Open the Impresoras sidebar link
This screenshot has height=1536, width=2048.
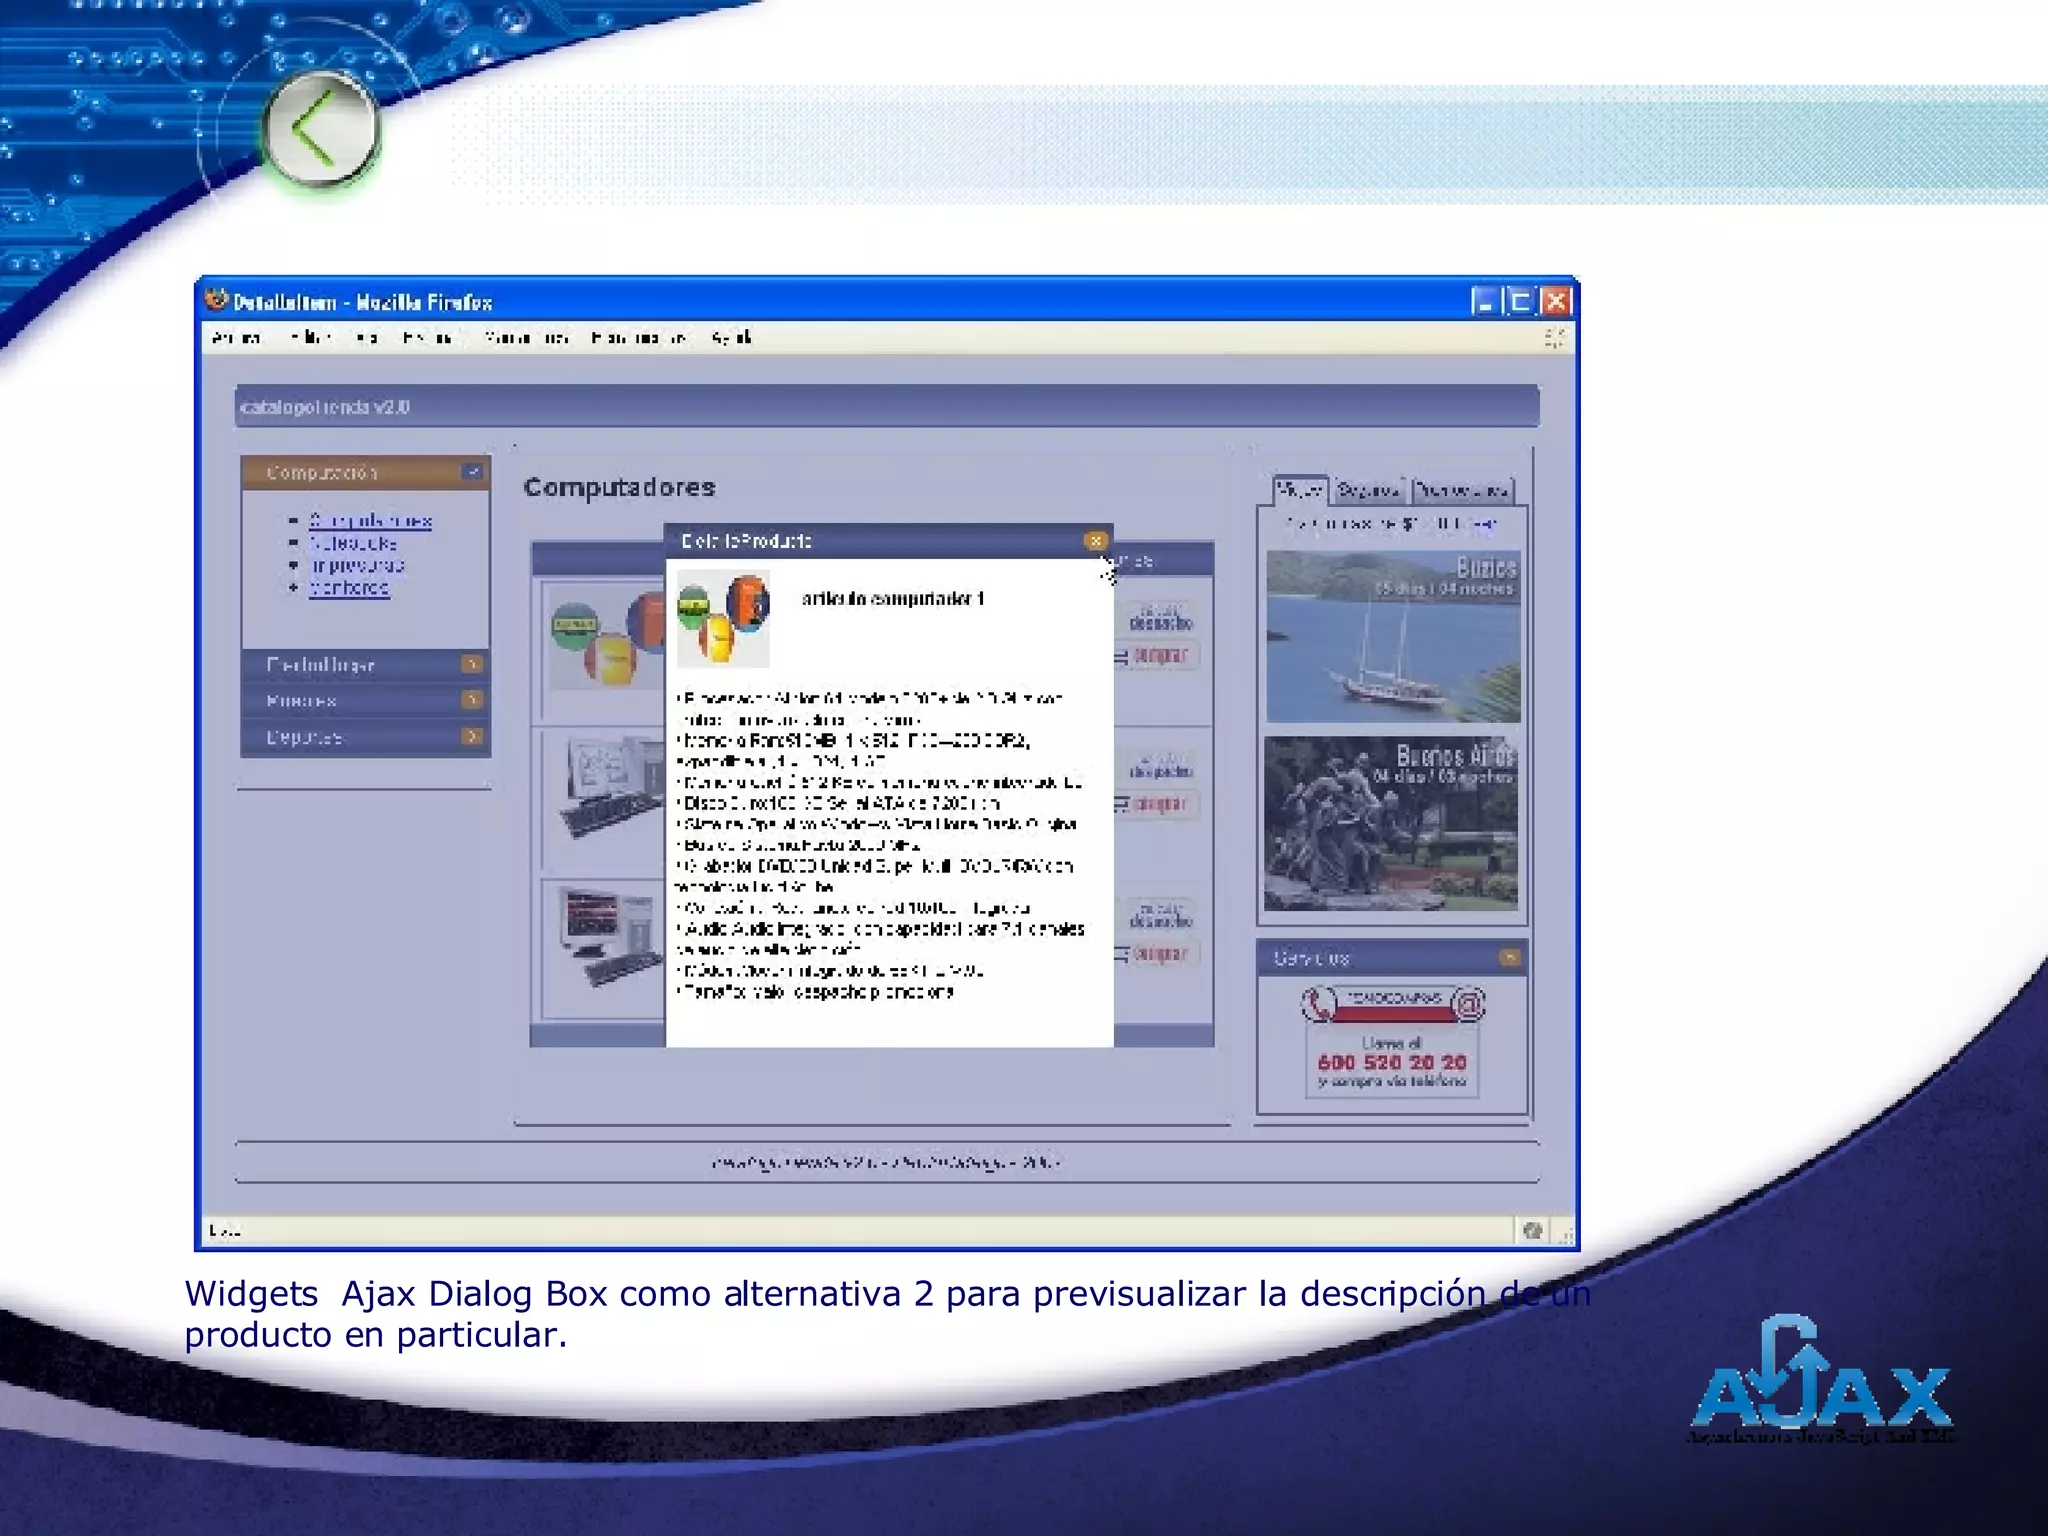(356, 565)
